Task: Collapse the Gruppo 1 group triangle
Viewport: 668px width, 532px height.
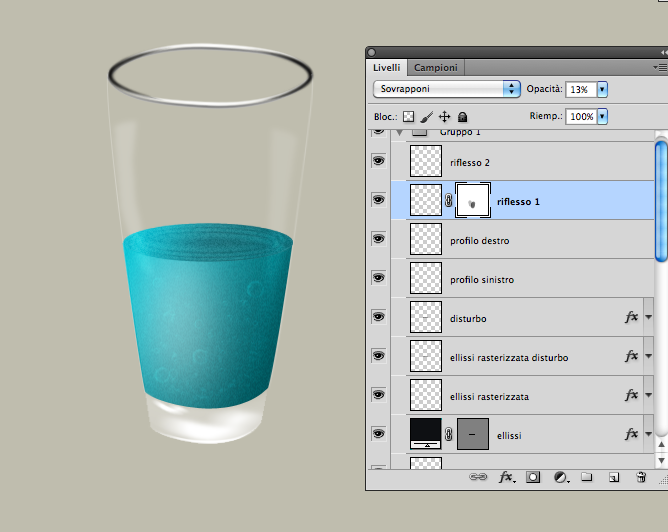Action: [x=399, y=132]
